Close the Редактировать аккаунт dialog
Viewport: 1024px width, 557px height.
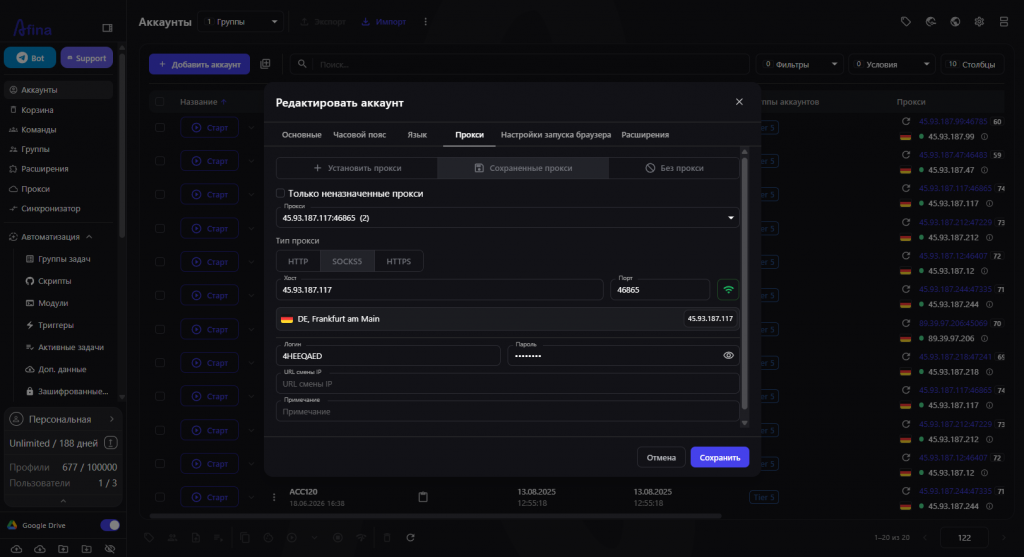(x=739, y=102)
